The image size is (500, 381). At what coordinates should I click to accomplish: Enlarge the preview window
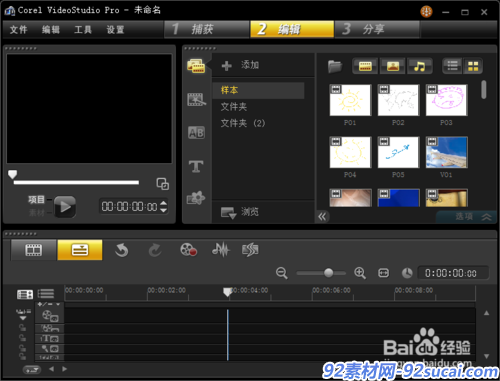click(x=163, y=184)
